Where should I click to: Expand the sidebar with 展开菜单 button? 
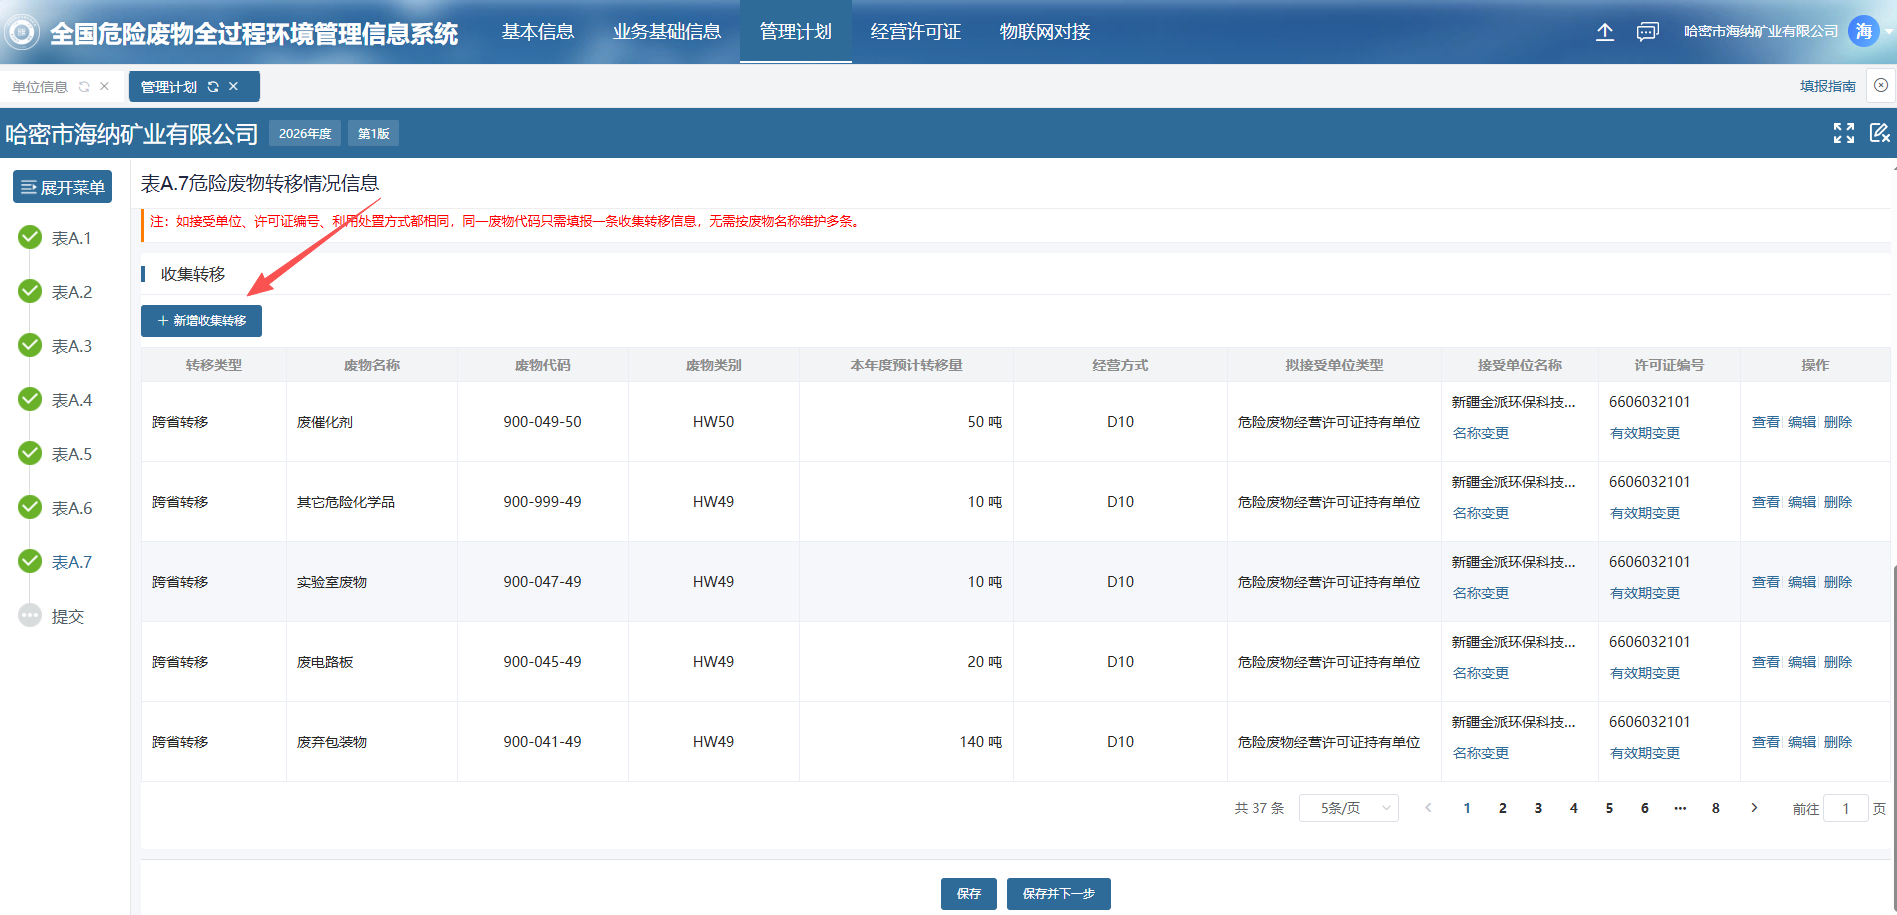(x=62, y=187)
